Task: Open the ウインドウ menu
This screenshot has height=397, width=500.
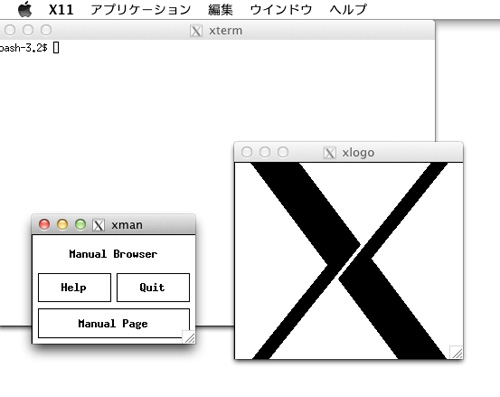Action: [281, 10]
